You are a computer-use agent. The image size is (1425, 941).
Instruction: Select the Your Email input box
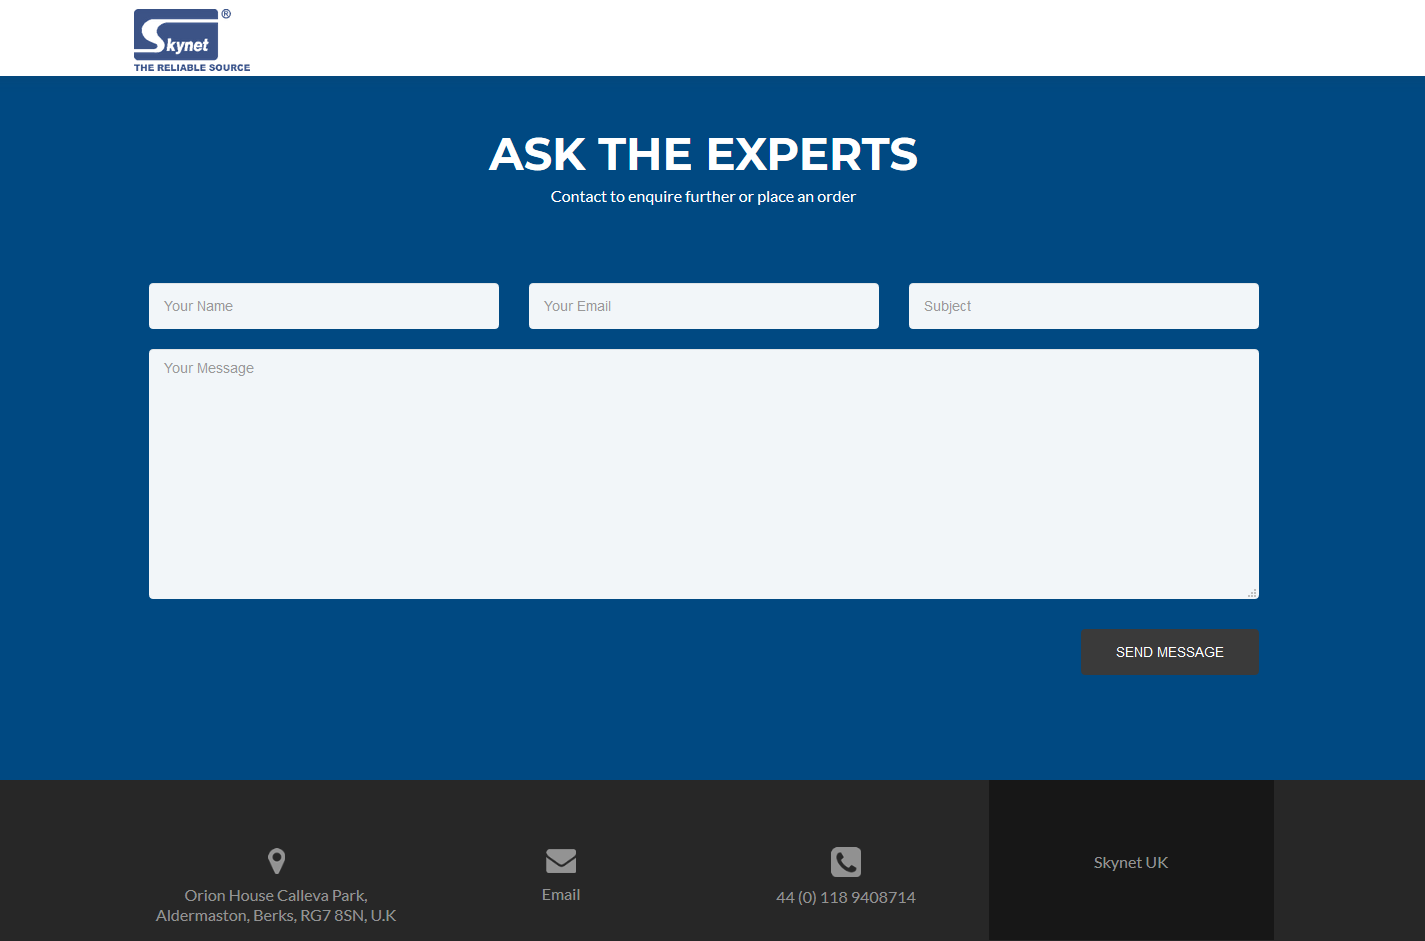[704, 306]
